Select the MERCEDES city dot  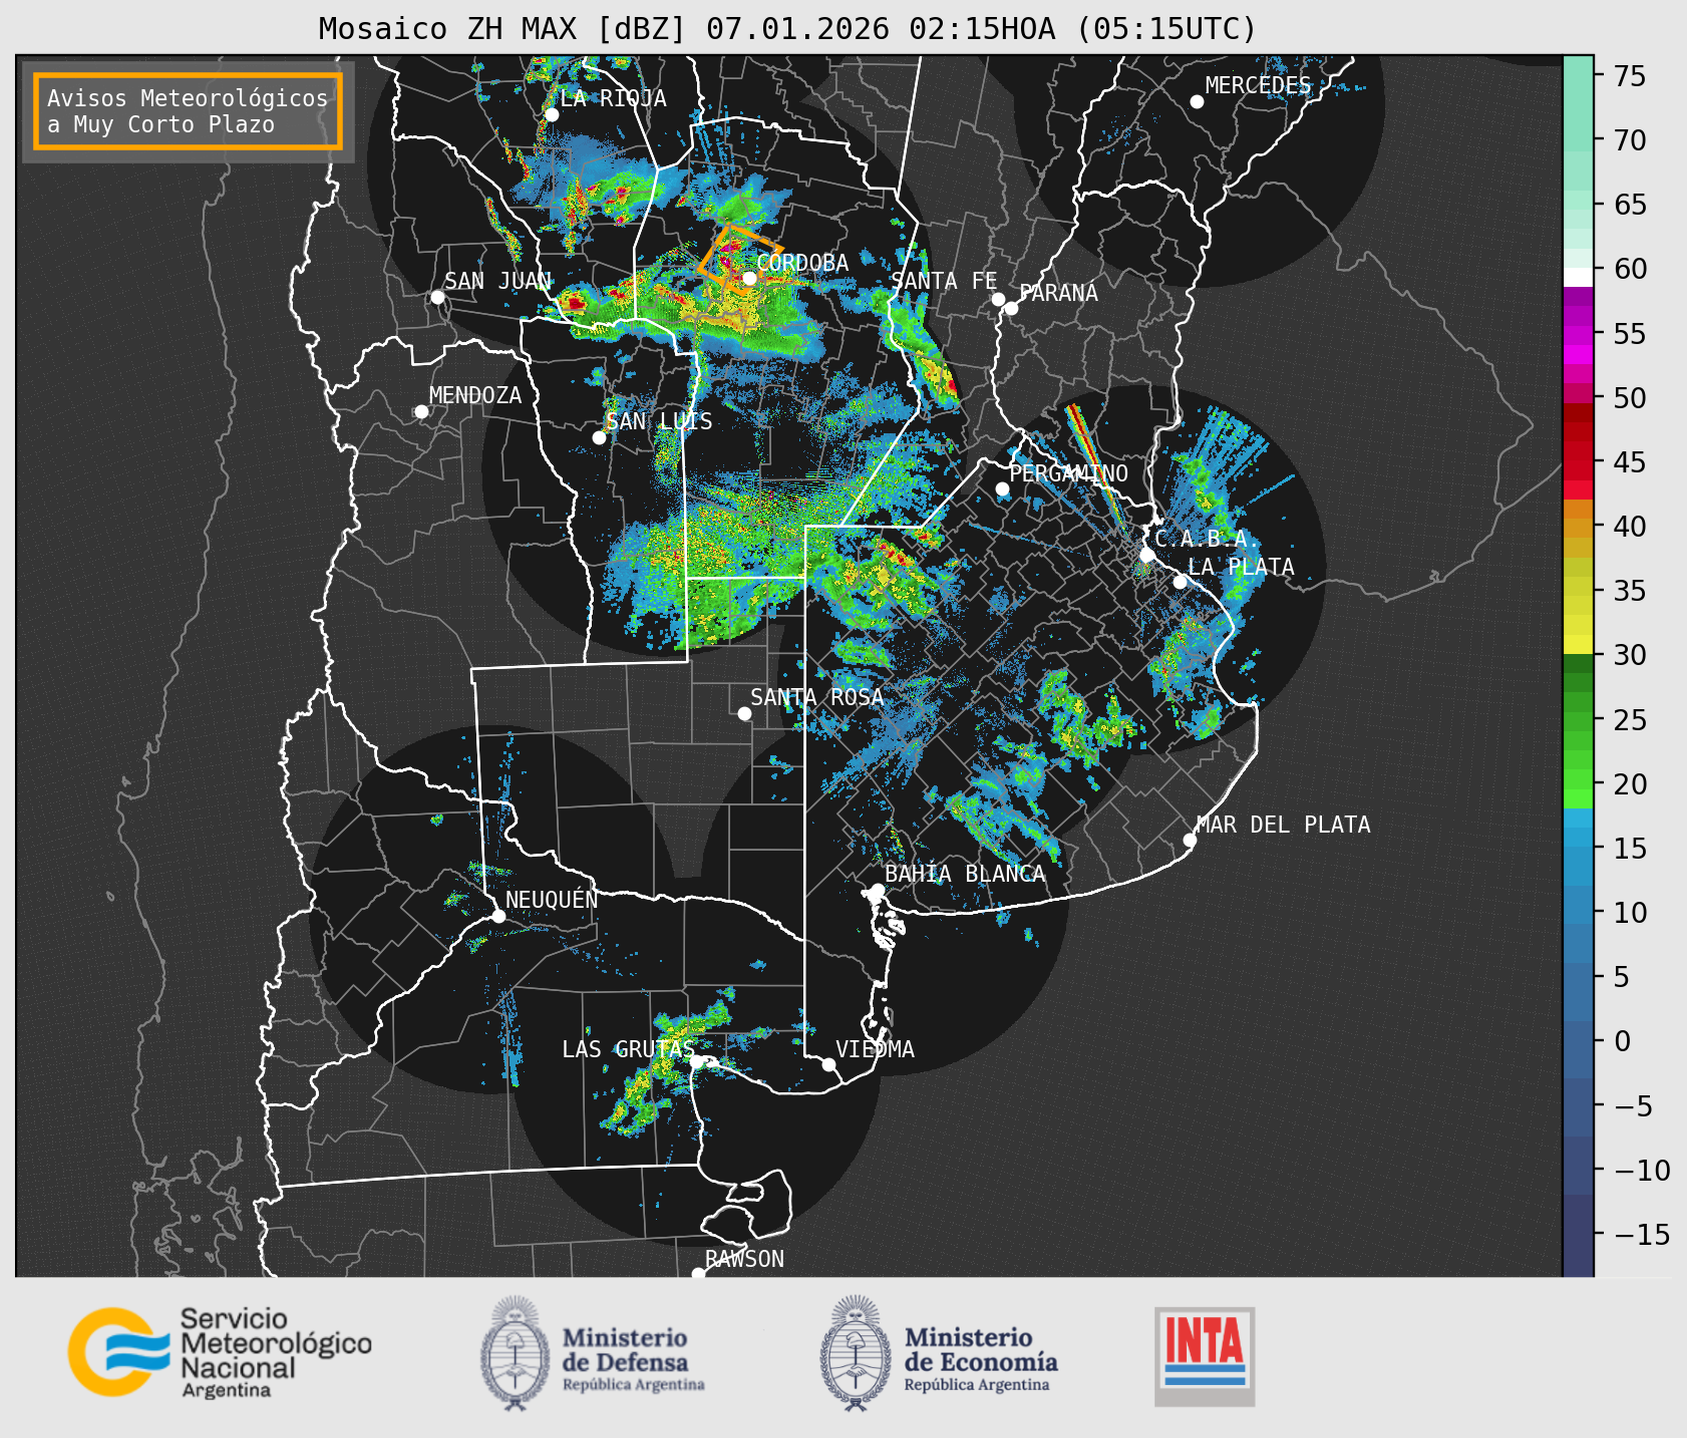[1197, 102]
